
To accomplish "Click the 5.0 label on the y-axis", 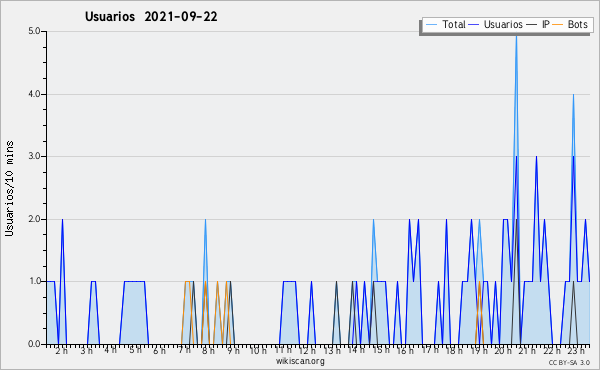I will pyautogui.click(x=34, y=31).
